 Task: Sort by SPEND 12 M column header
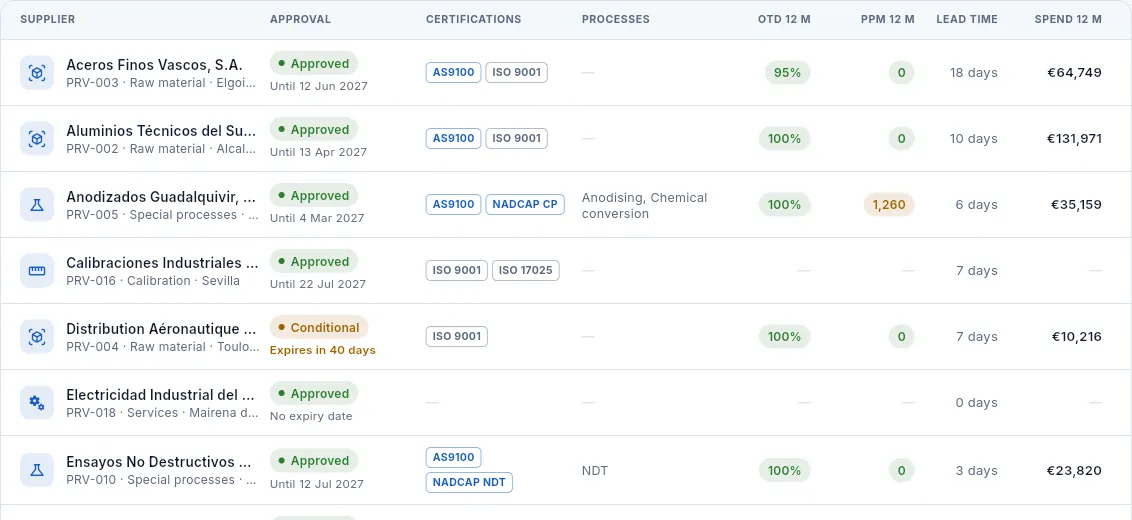(1068, 20)
